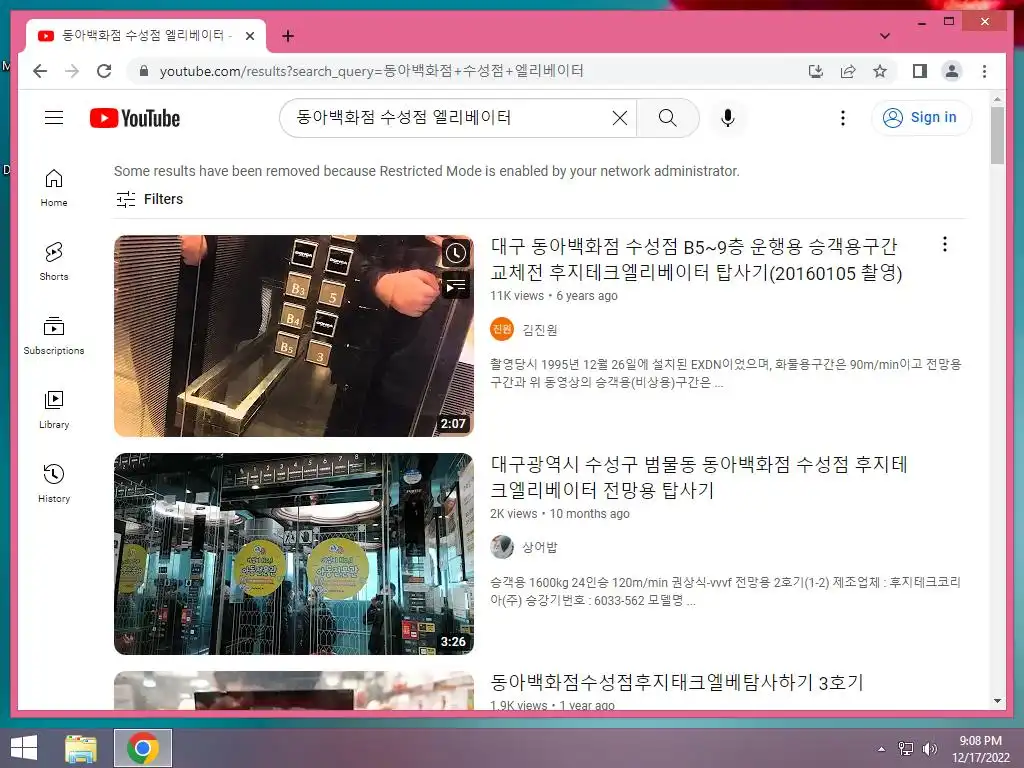
Task: Click the page vertical scrollbar thumb
Action: (997, 135)
